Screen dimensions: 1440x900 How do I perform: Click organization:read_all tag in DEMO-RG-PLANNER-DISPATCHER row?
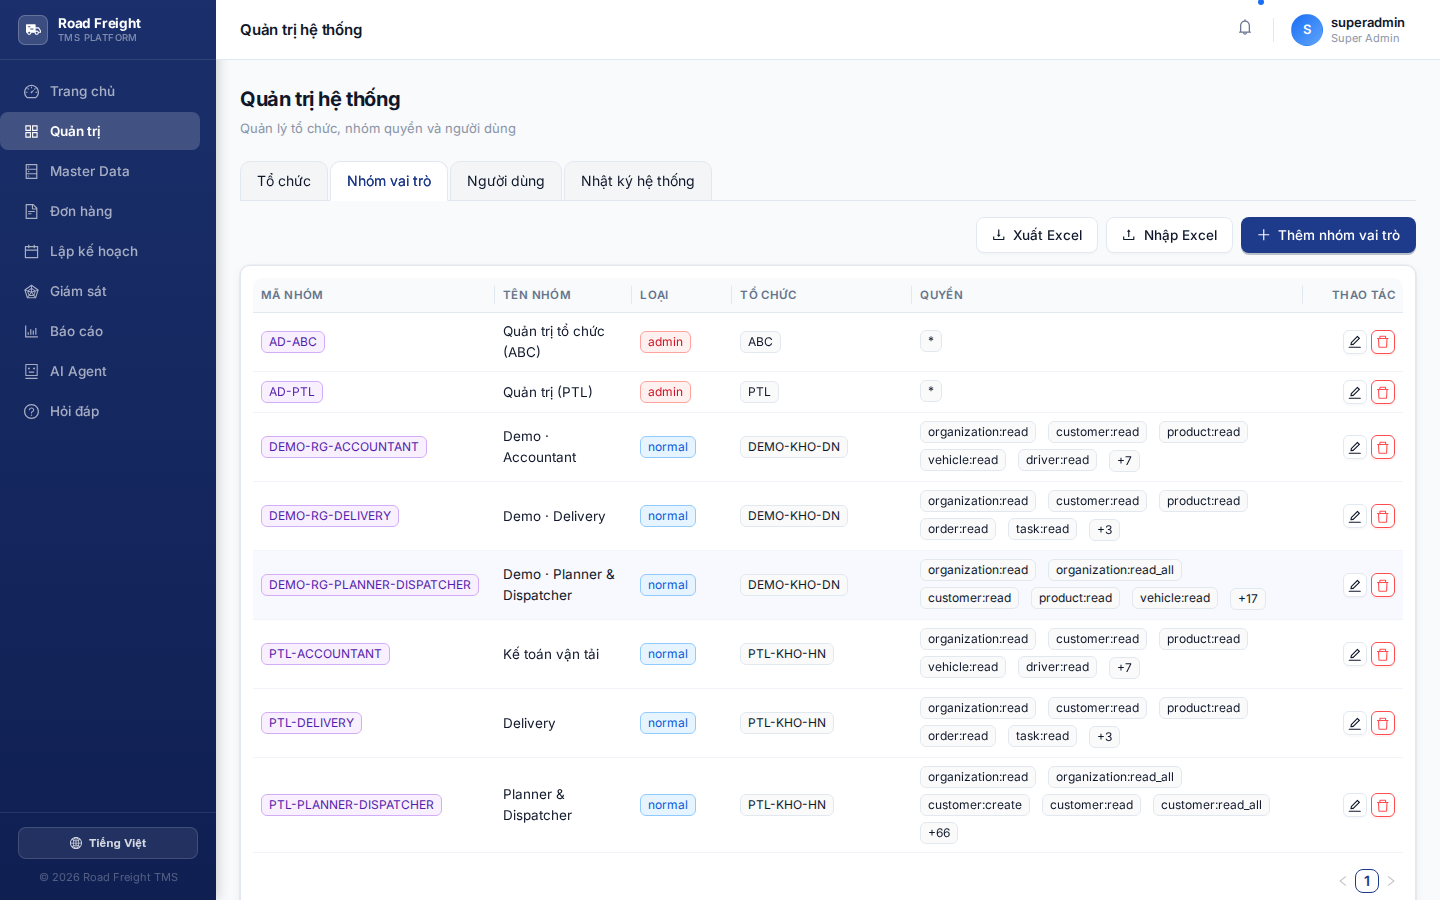[x=1115, y=570]
